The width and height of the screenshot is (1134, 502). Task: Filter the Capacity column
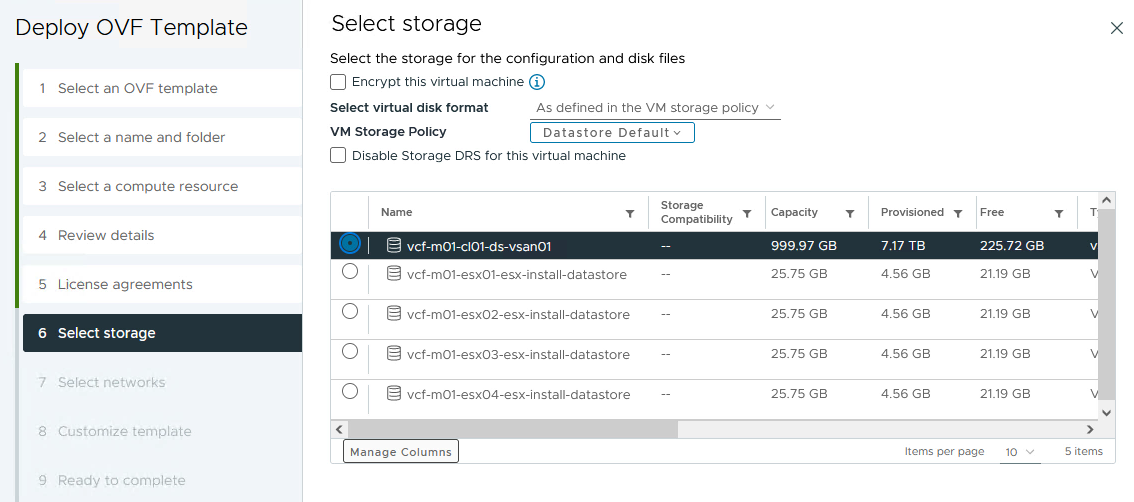click(x=850, y=213)
